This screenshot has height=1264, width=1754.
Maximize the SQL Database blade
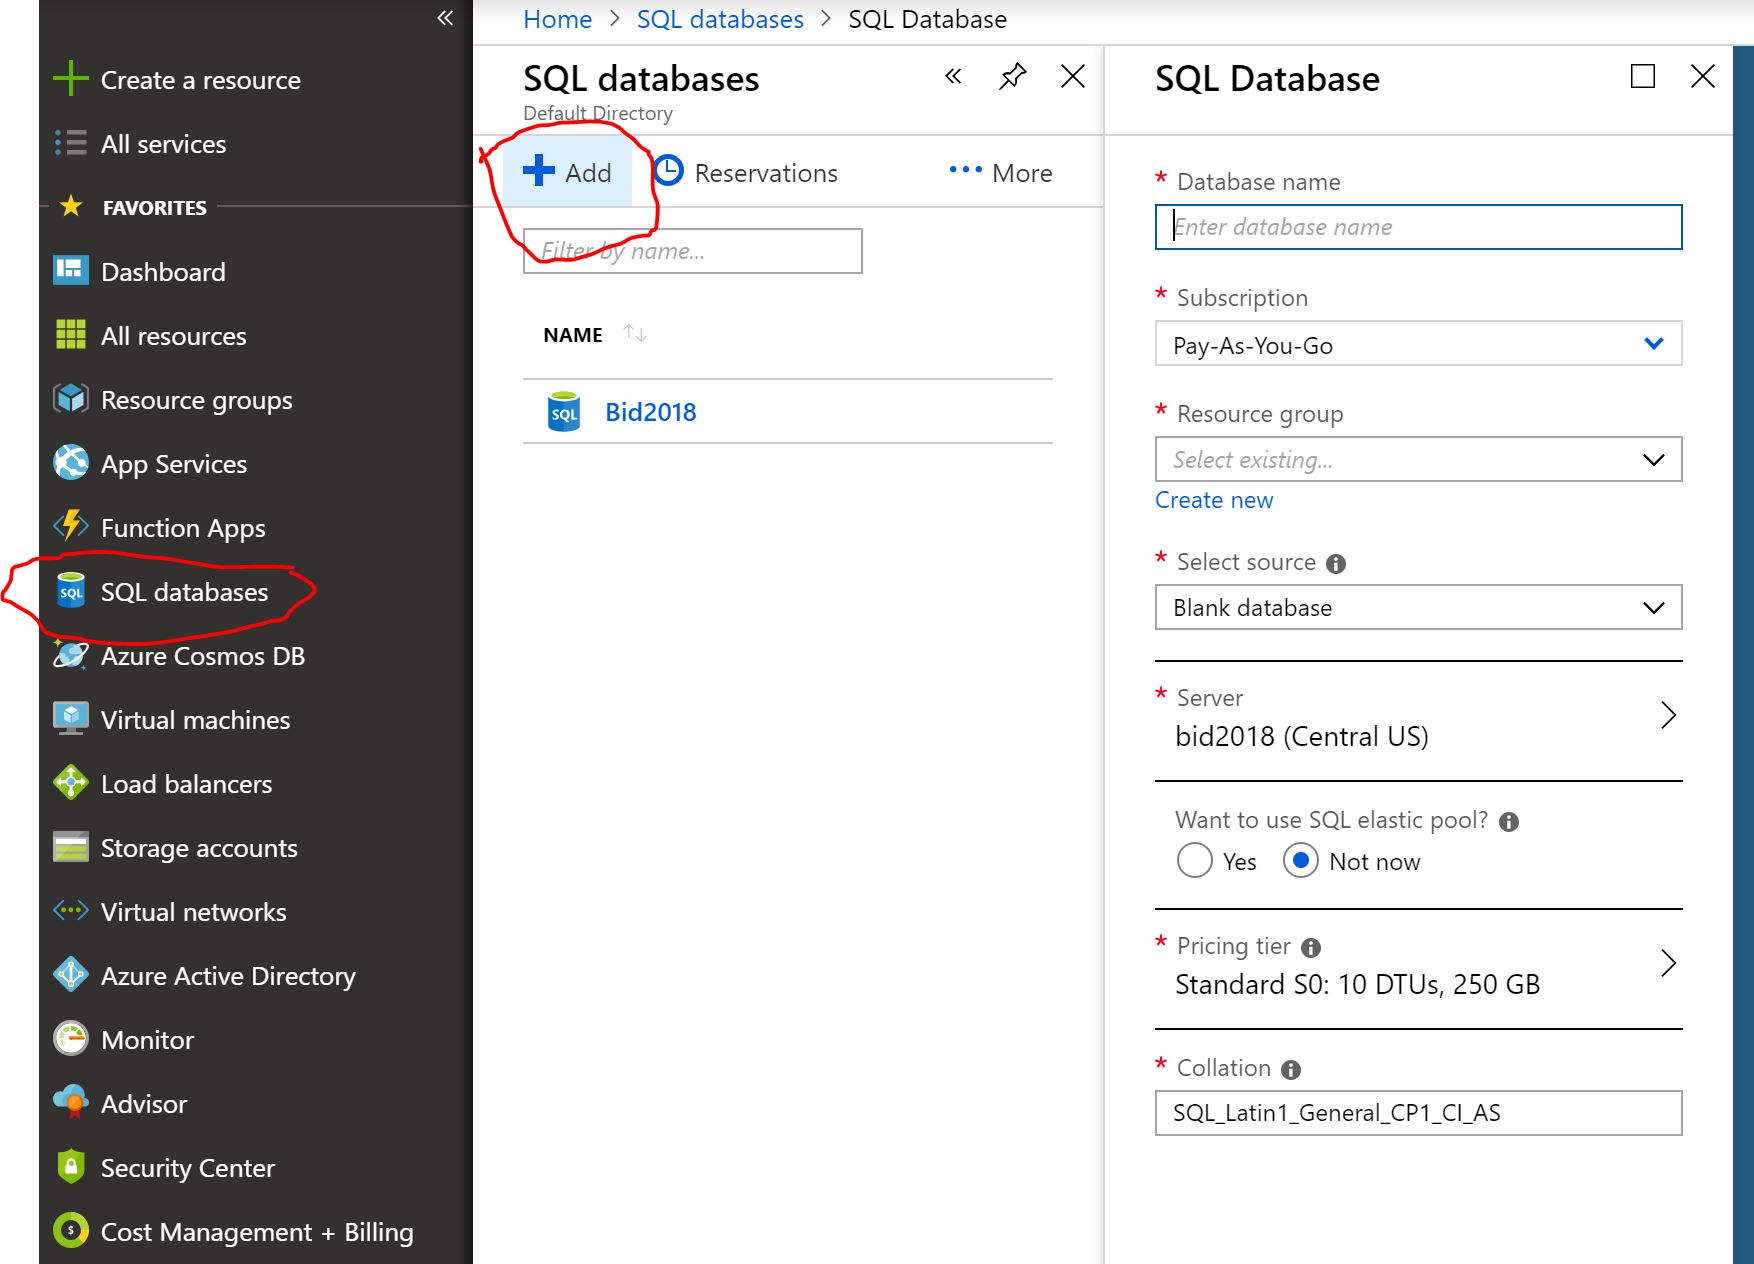[x=1643, y=76]
